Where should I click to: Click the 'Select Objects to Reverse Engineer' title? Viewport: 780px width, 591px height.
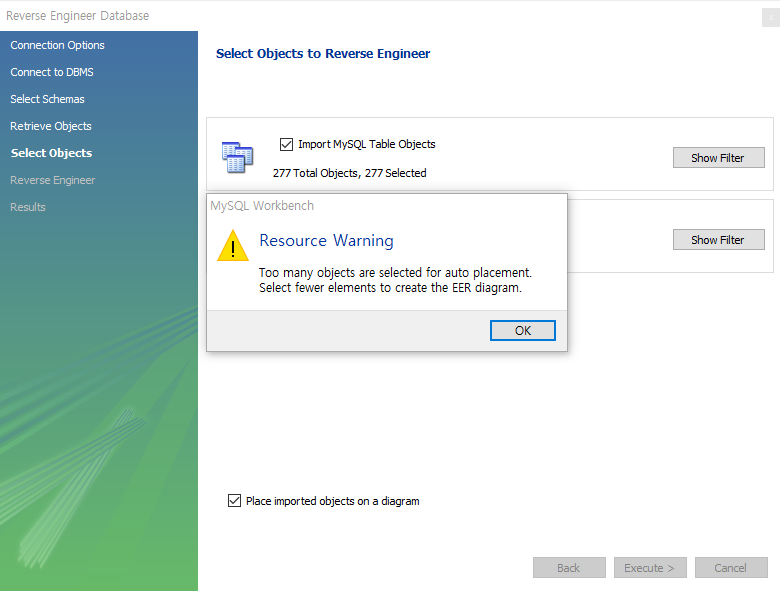click(x=323, y=54)
